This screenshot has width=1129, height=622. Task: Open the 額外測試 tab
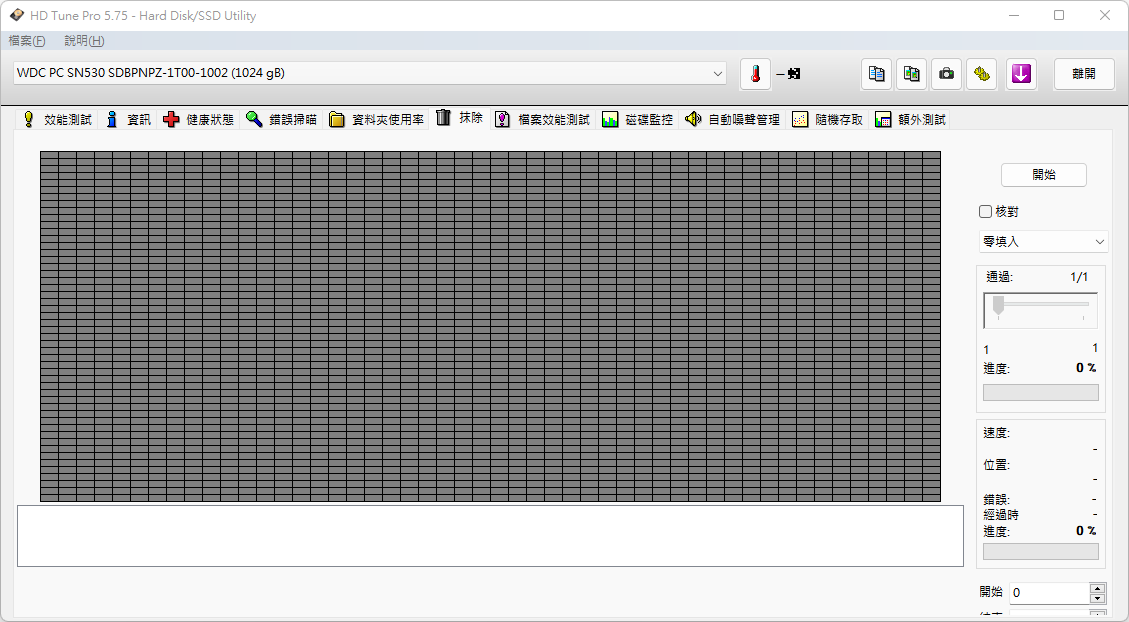coord(911,120)
